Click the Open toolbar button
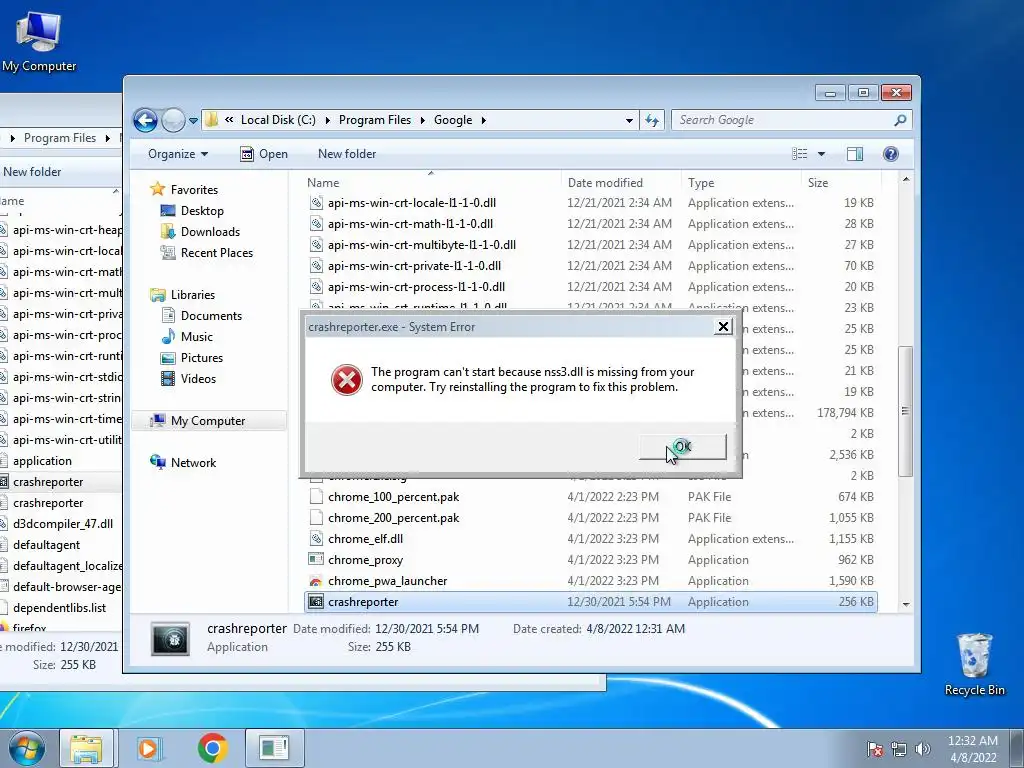The width and height of the screenshot is (1024, 768). click(x=264, y=154)
